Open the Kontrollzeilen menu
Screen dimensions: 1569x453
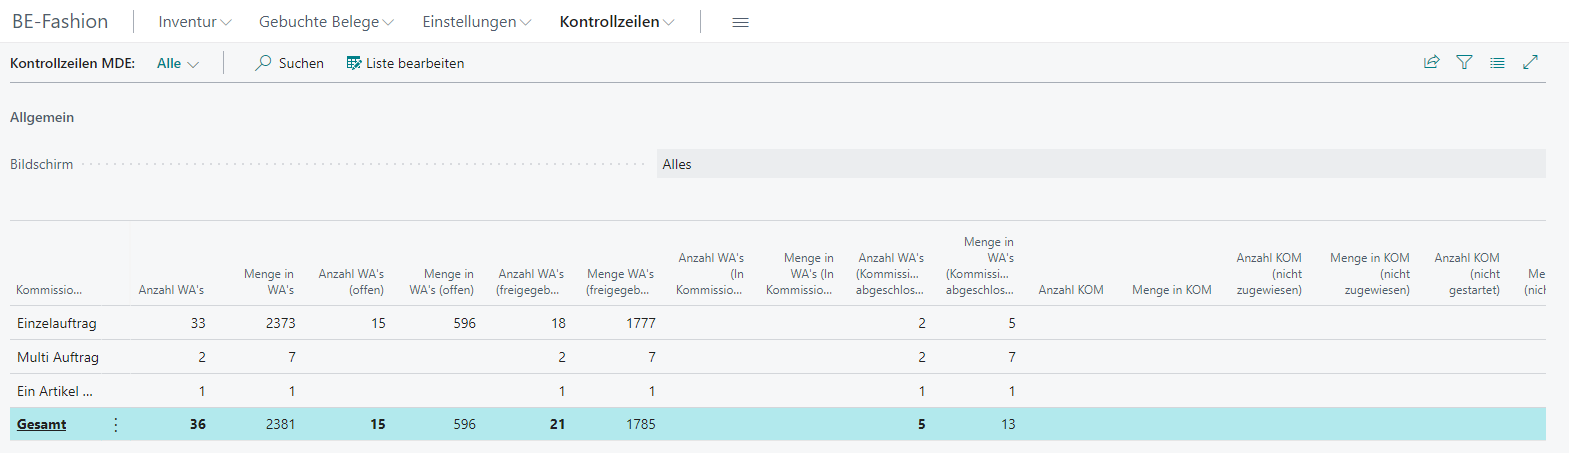coord(616,22)
